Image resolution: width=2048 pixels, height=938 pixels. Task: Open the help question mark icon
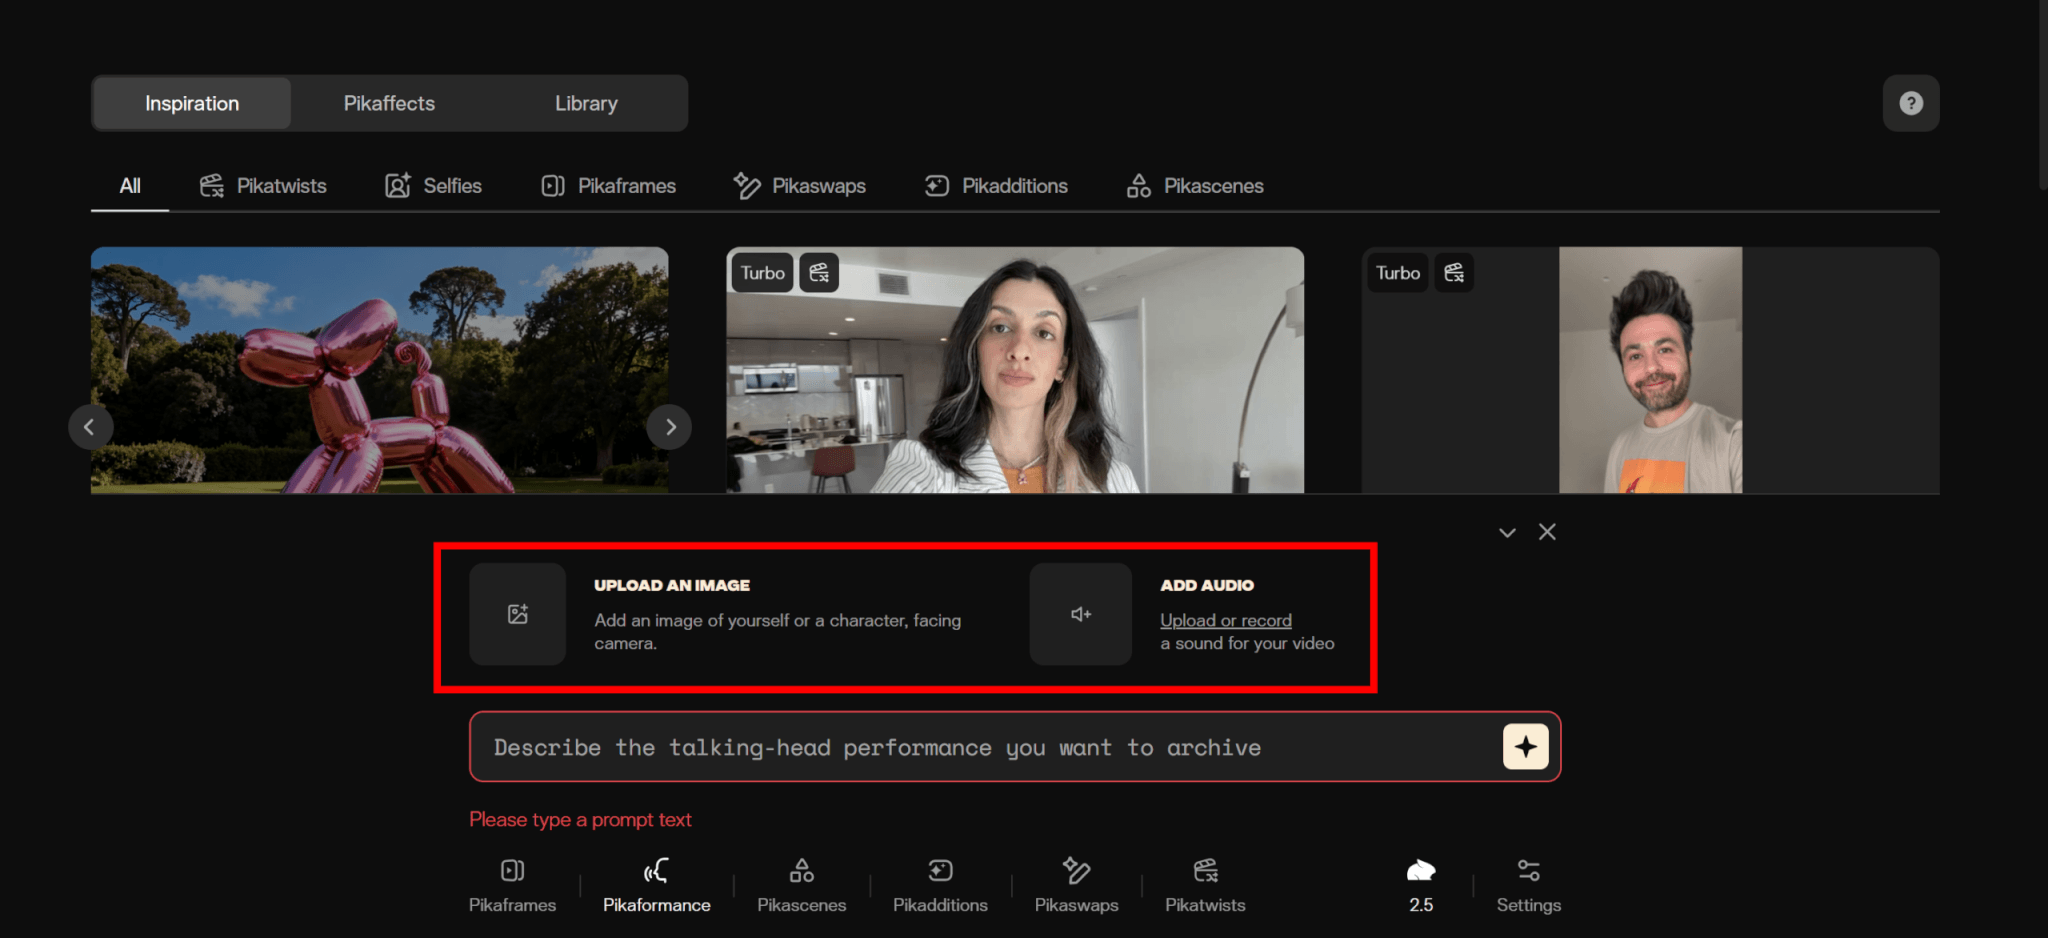(x=1910, y=103)
